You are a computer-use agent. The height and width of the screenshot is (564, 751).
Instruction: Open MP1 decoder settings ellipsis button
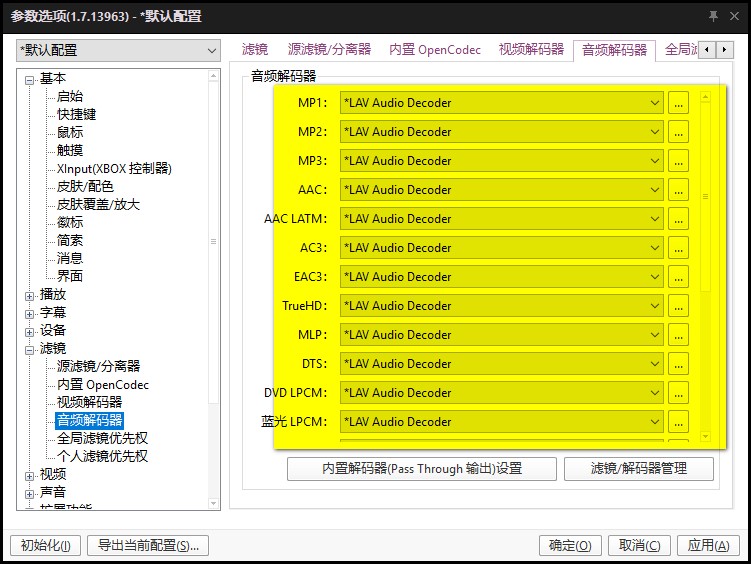click(x=678, y=103)
